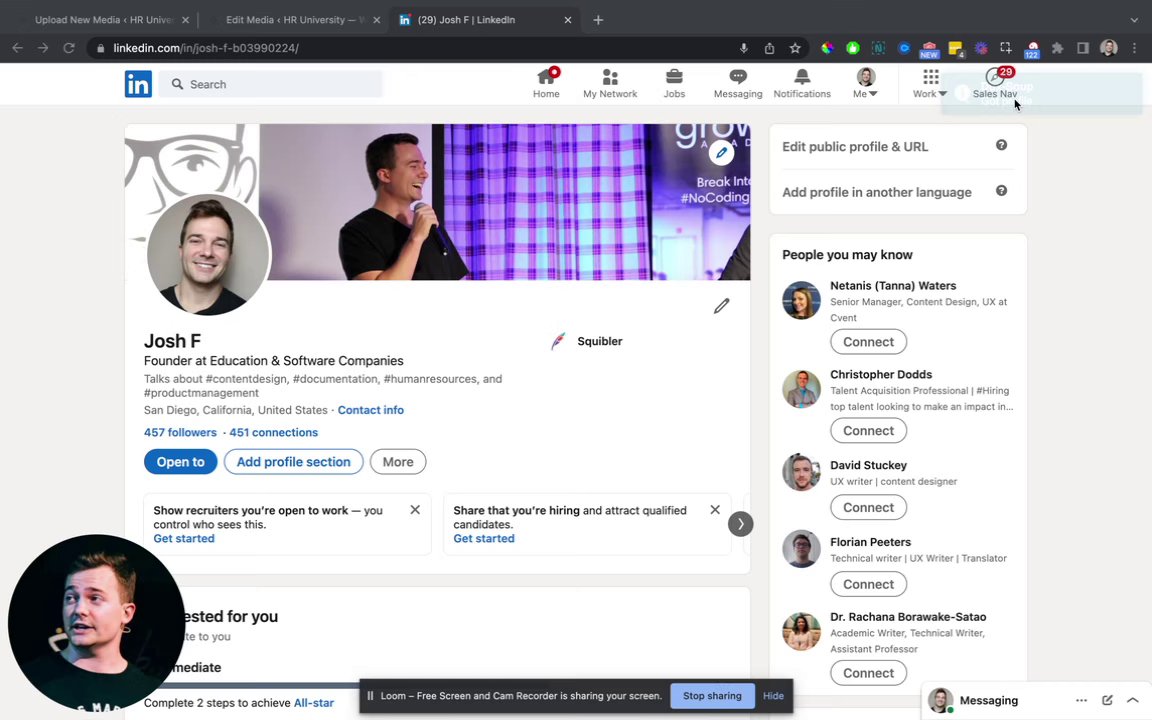
Task: Open the Open to options
Action: tap(180, 461)
